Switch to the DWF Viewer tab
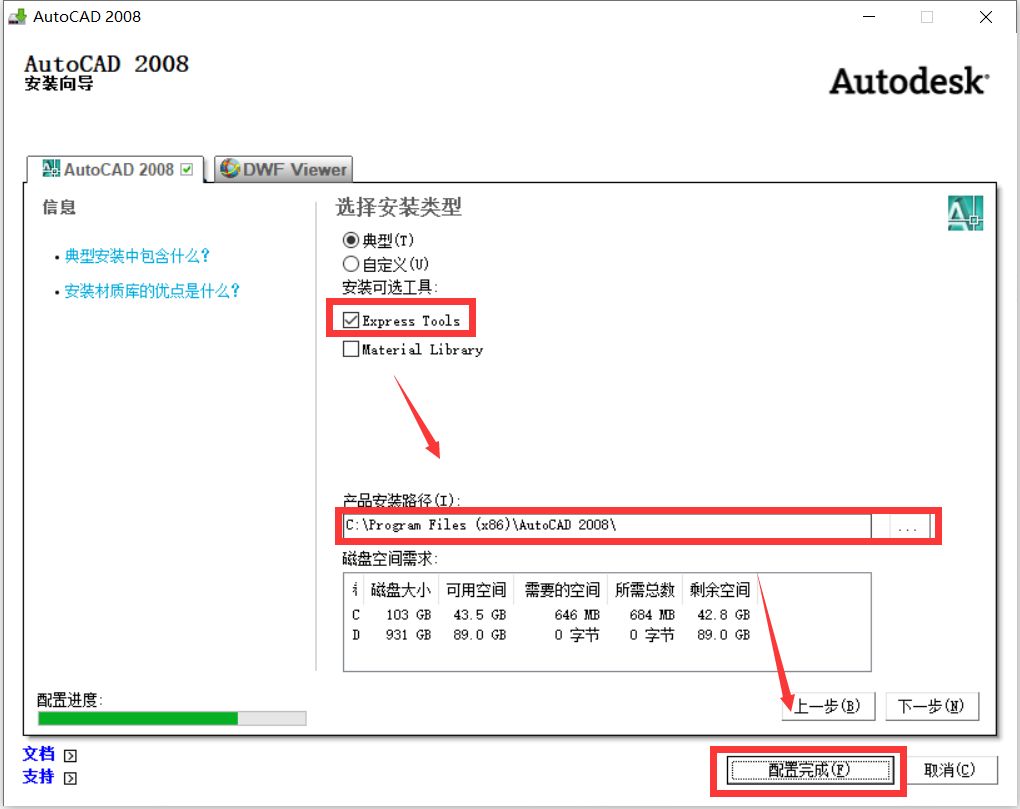Screen dimensions: 1020x809 tap(284, 169)
